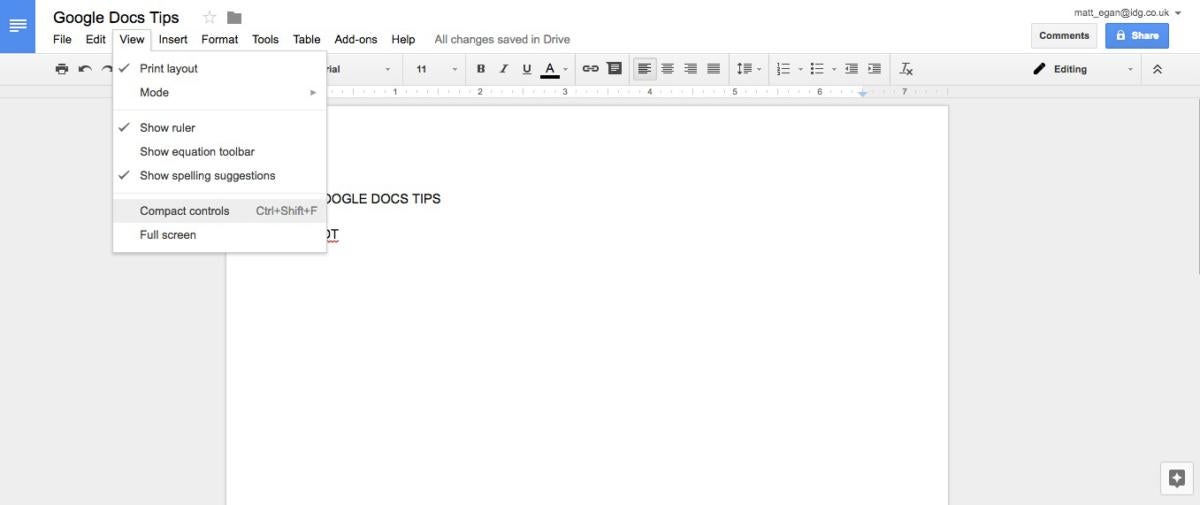
Task: Click the Decrease indent icon
Action: 852,69
